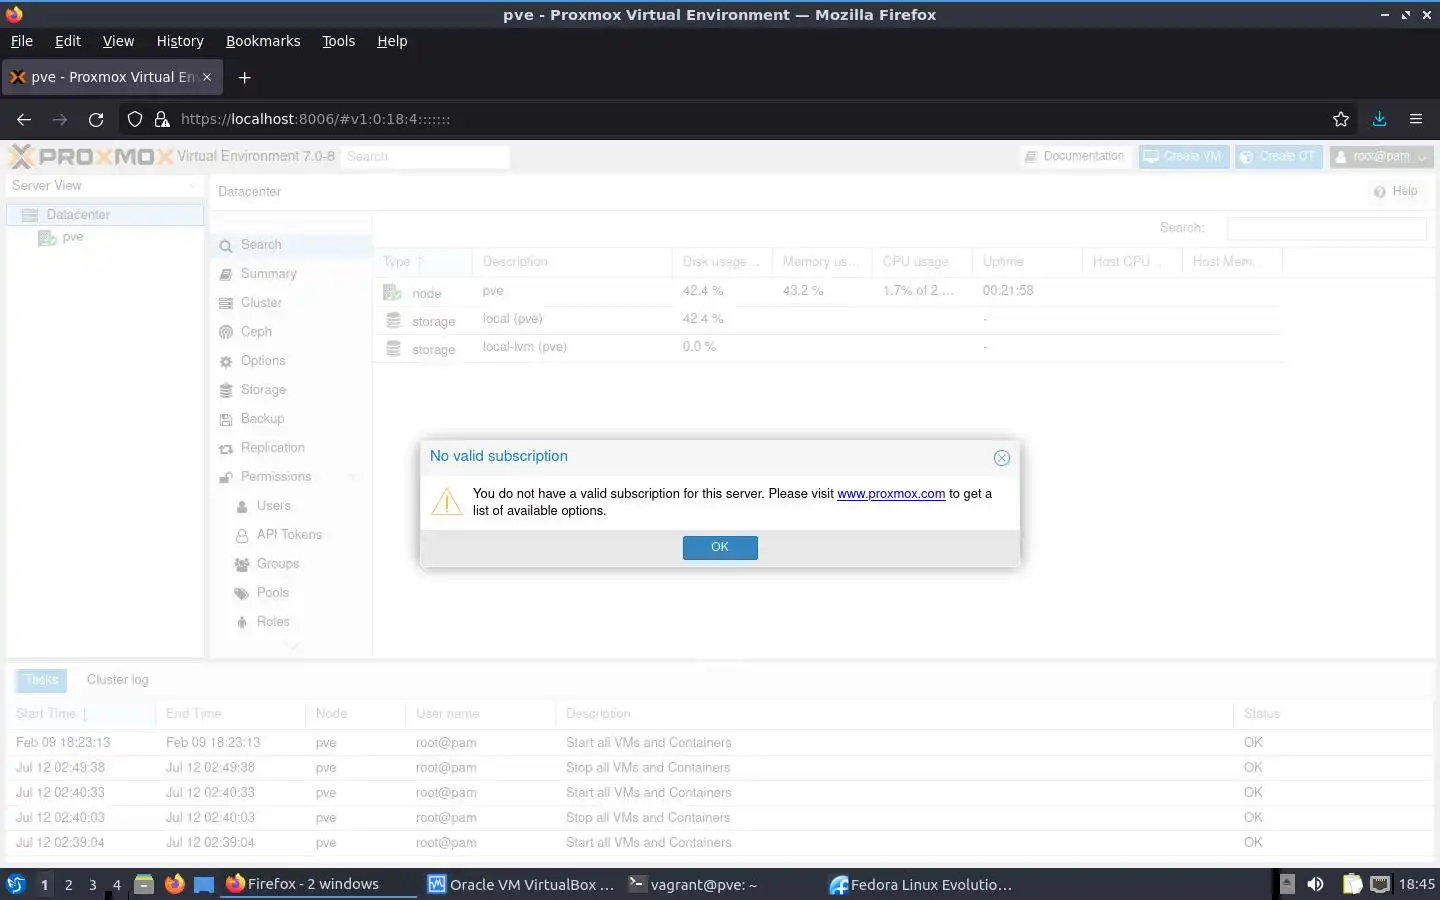The image size is (1440, 900).
Task: Open the Server View dropdown
Action: tap(104, 186)
